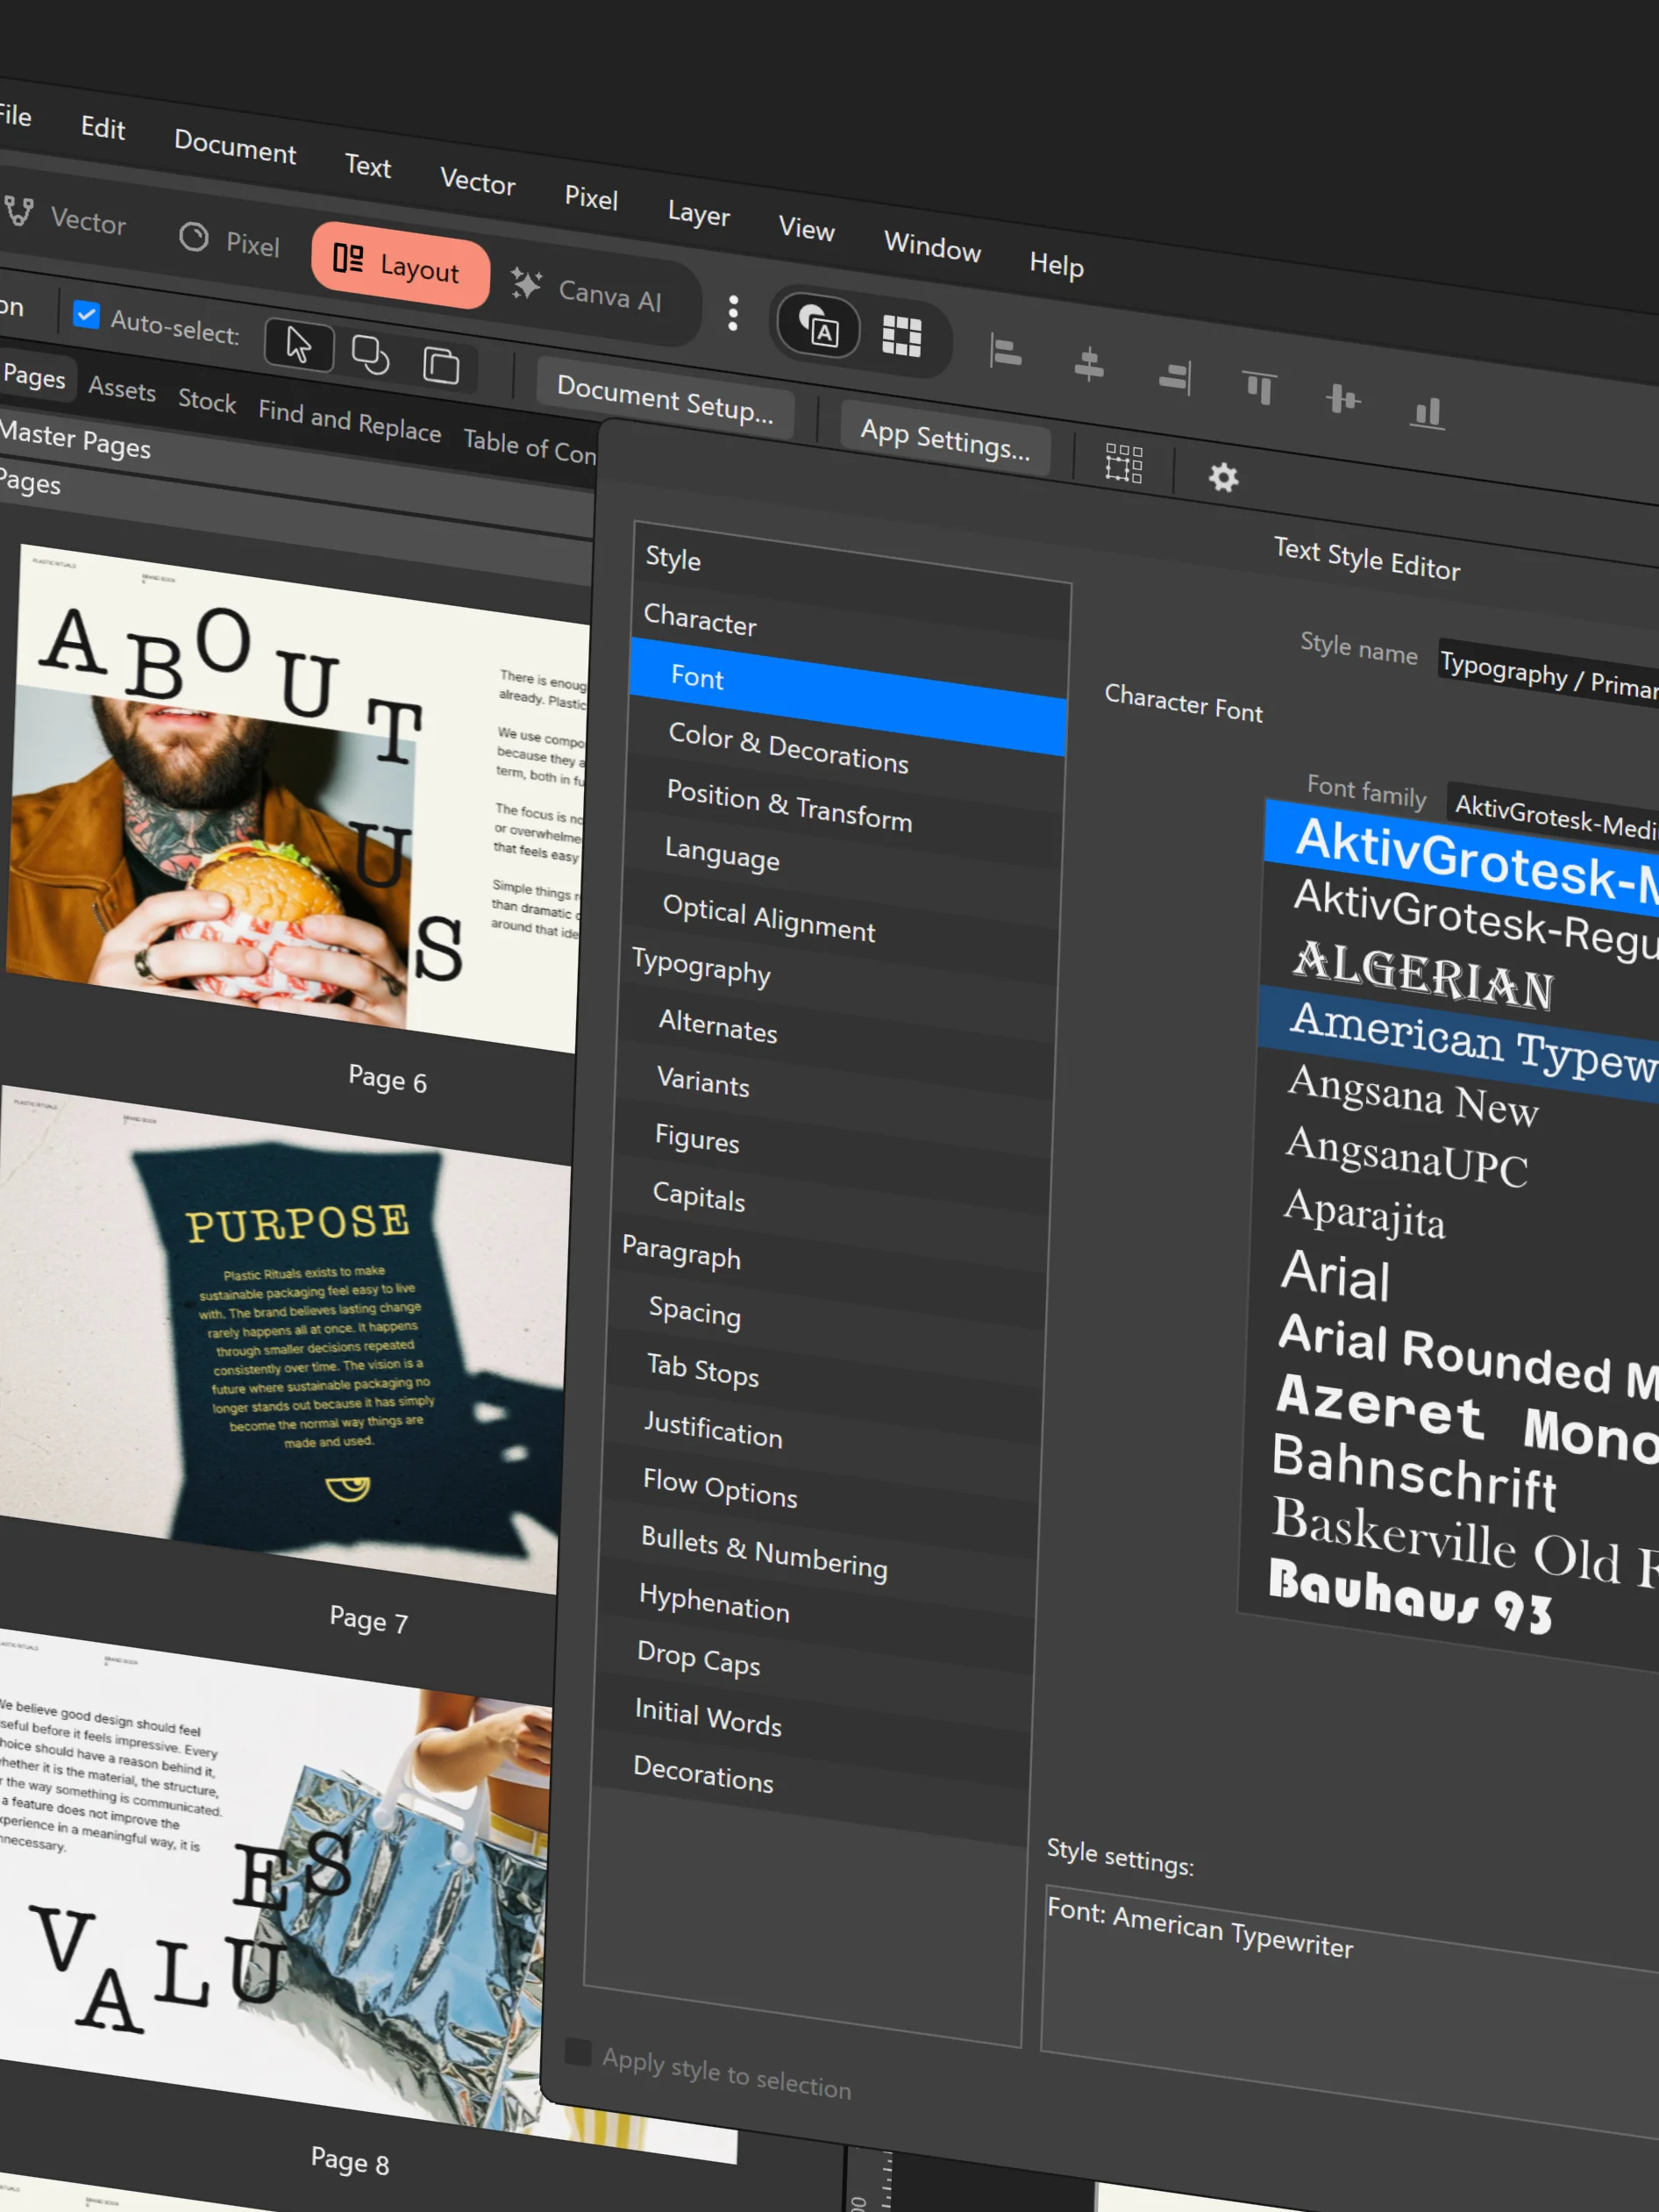
Task: Open the three-dot more options menu
Action: (733, 313)
